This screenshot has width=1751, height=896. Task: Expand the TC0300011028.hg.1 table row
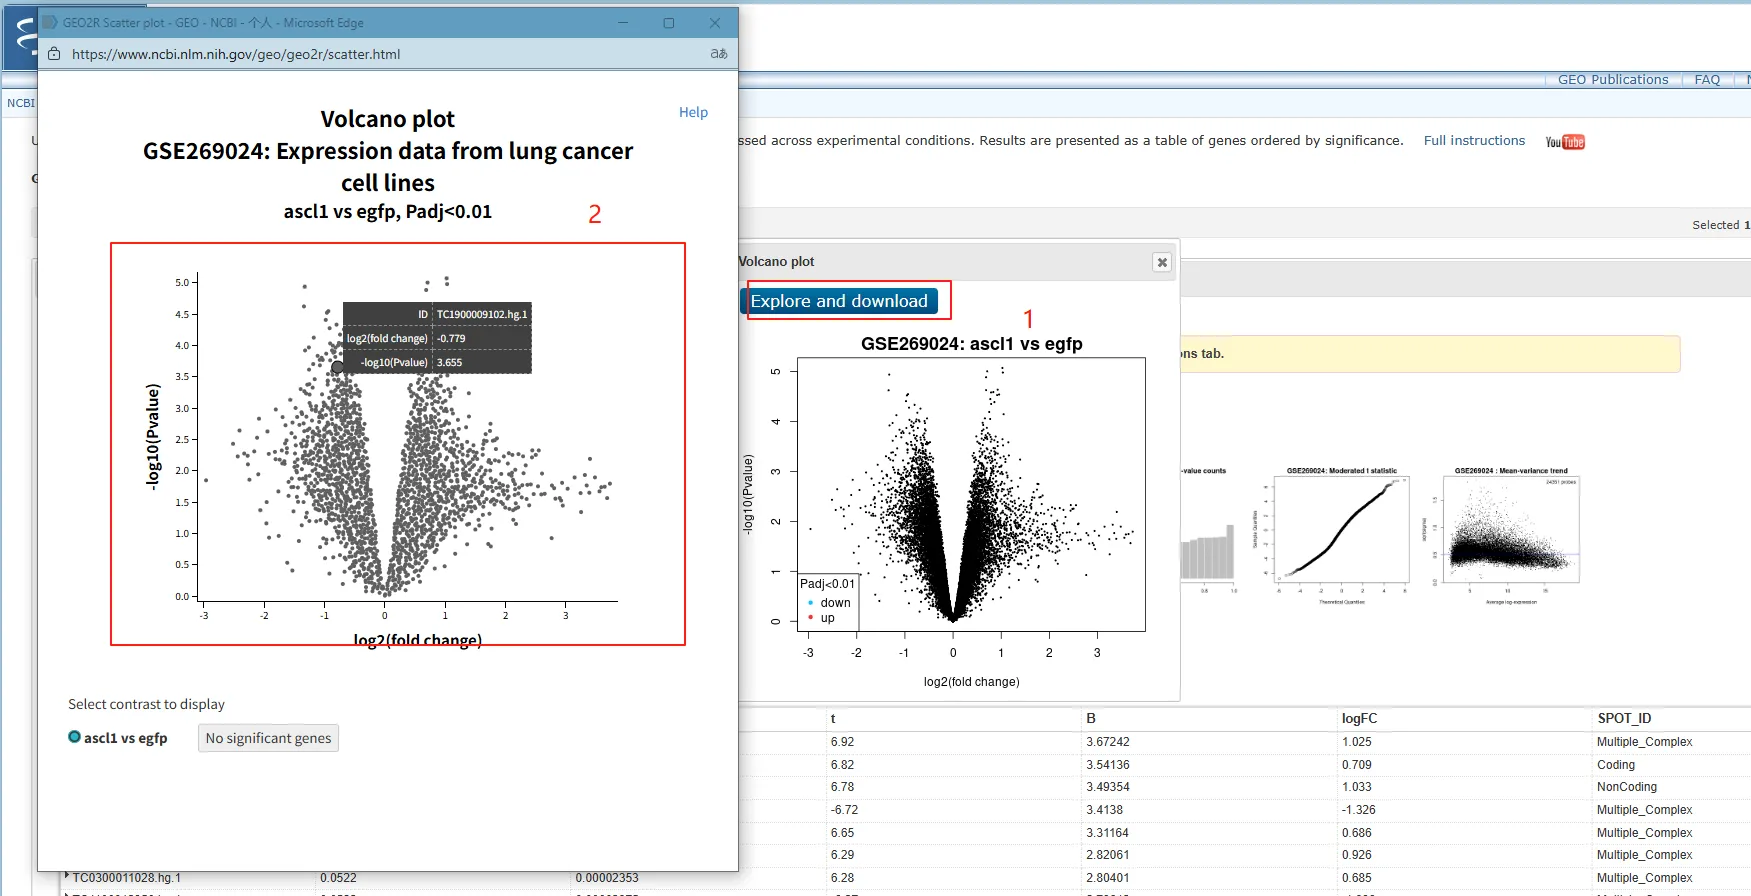coord(67,877)
